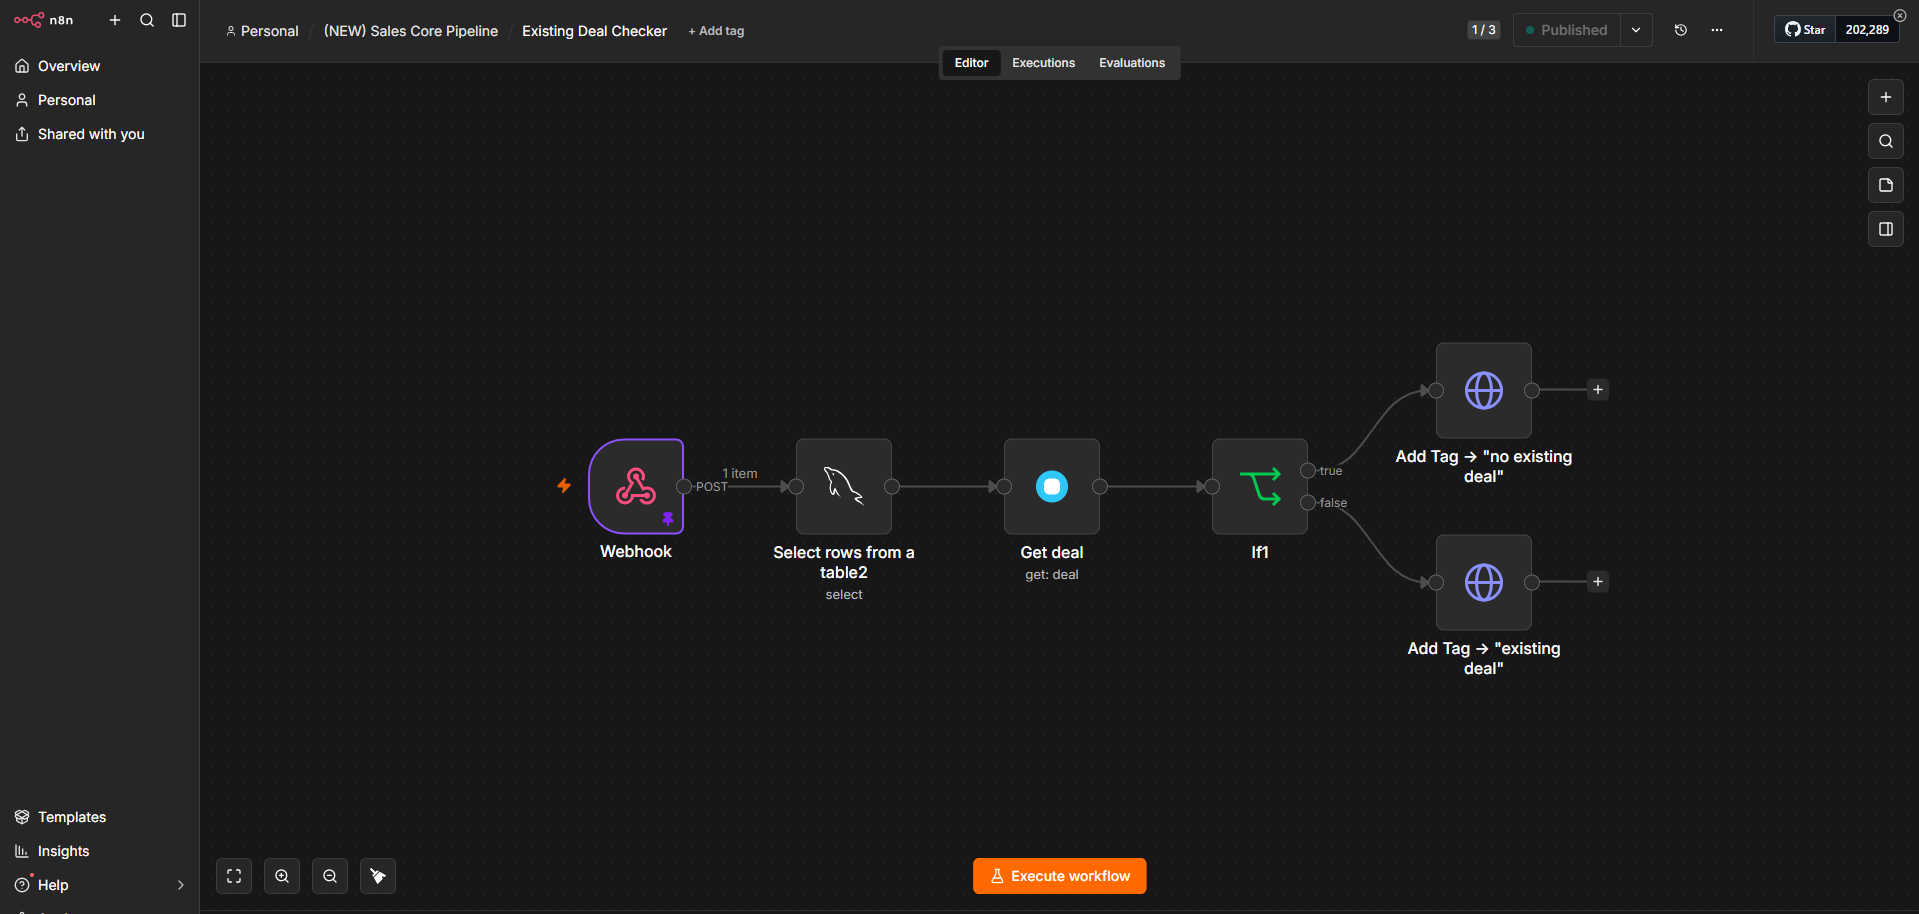Click Add tag
The width and height of the screenshot is (1919, 914).
[x=716, y=31]
